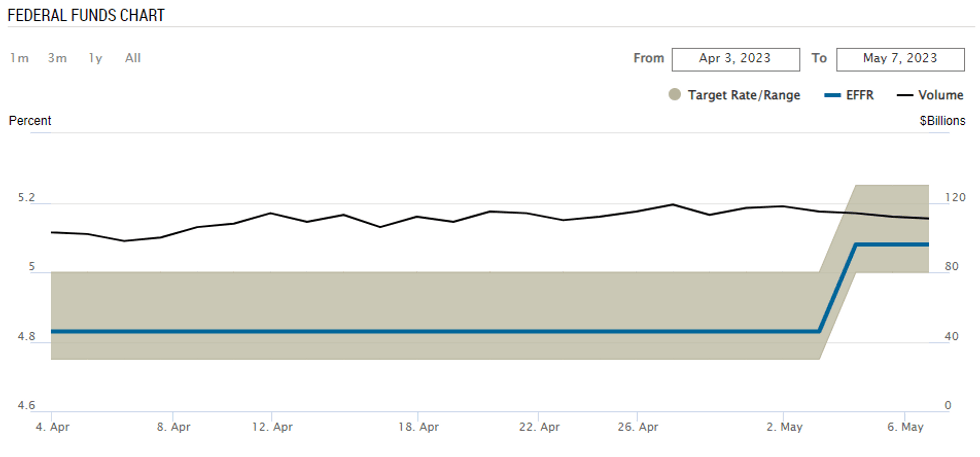The width and height of the screenshot is (980, 457).
Task: Show All available data range
Action: click(x=133, y=58)
